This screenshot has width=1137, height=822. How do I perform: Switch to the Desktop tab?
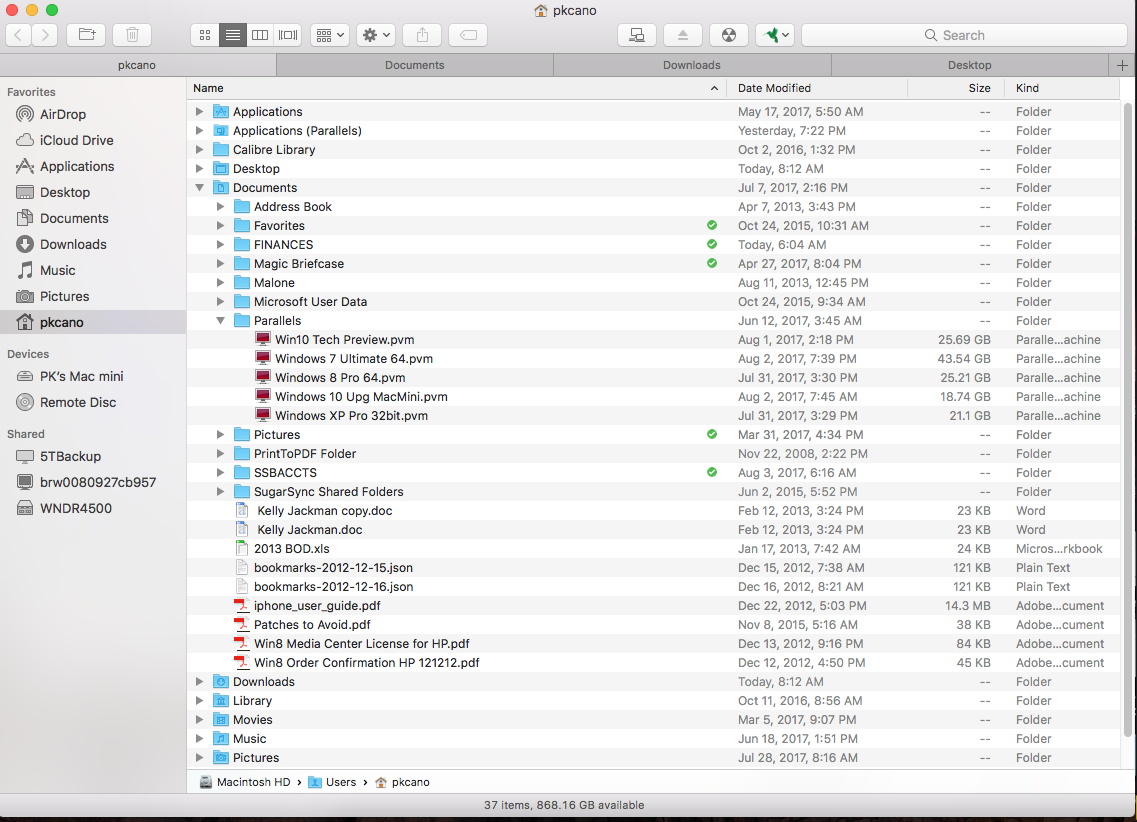969,65
